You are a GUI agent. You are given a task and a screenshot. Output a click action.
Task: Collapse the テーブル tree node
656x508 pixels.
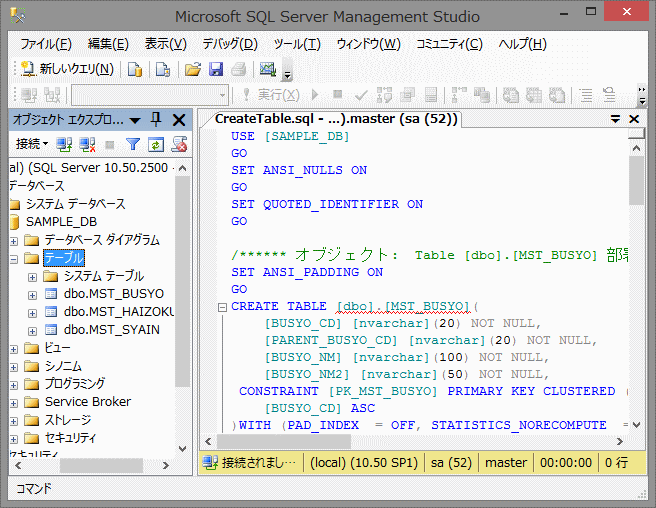click(13, 259)
